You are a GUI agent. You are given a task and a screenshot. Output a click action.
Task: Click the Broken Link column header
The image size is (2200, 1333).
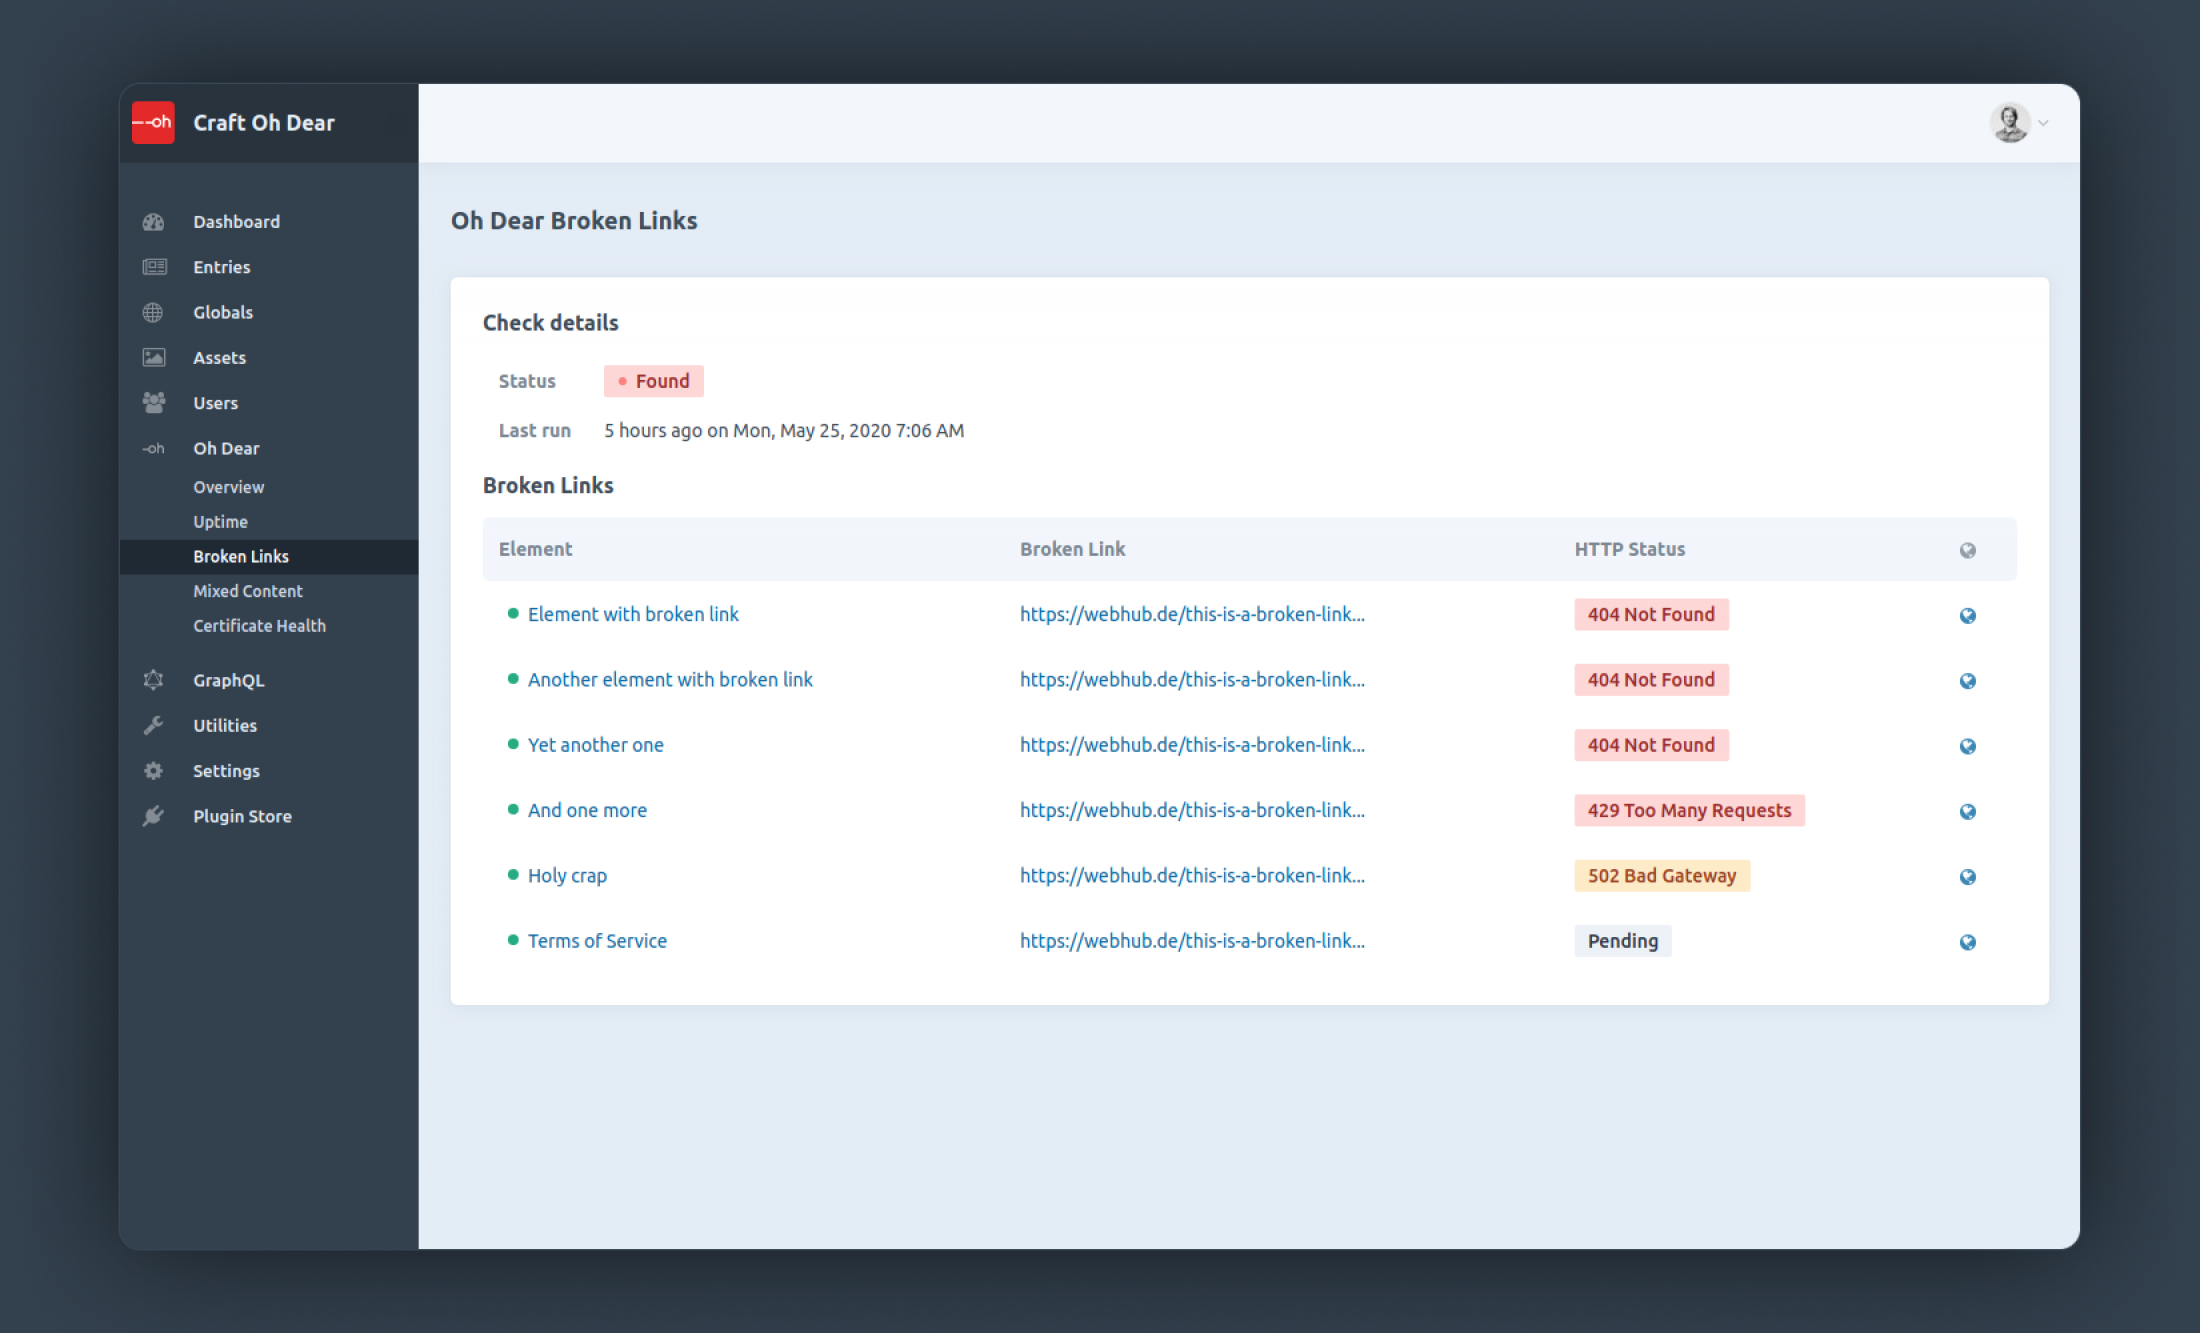(x=1072, y=549)
